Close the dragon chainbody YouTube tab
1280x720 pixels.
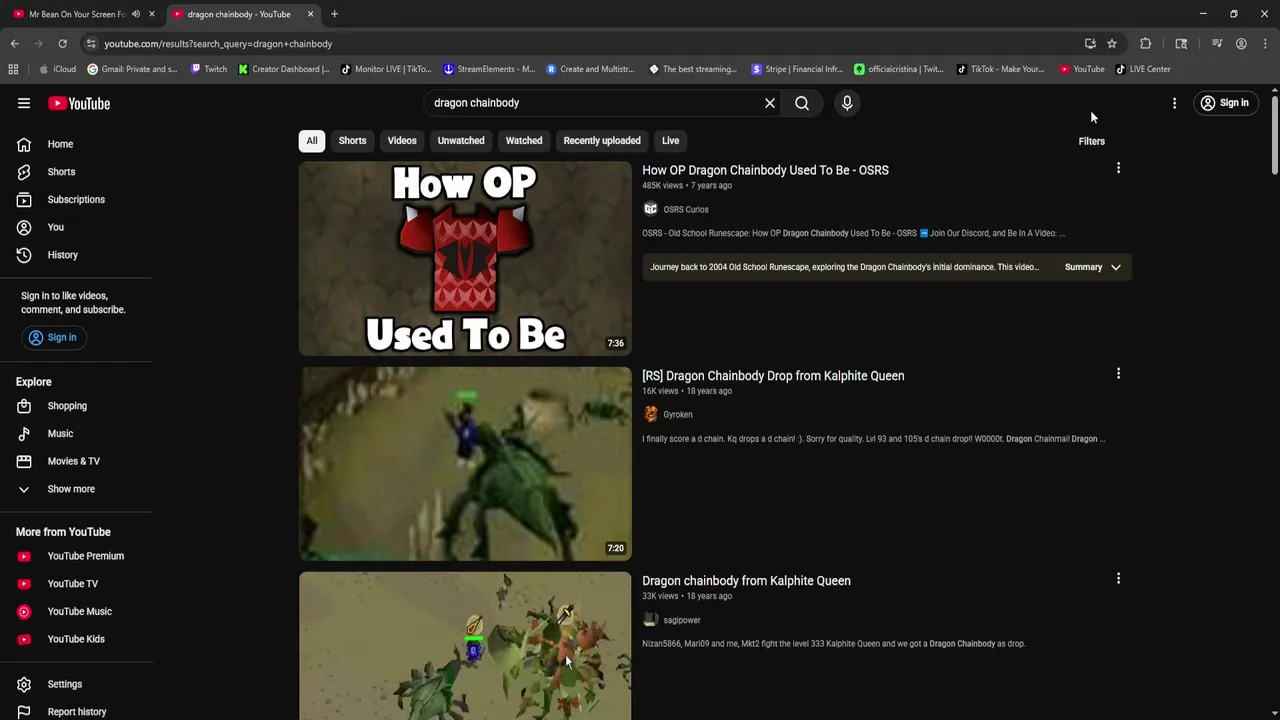click(x=310, y=14)
